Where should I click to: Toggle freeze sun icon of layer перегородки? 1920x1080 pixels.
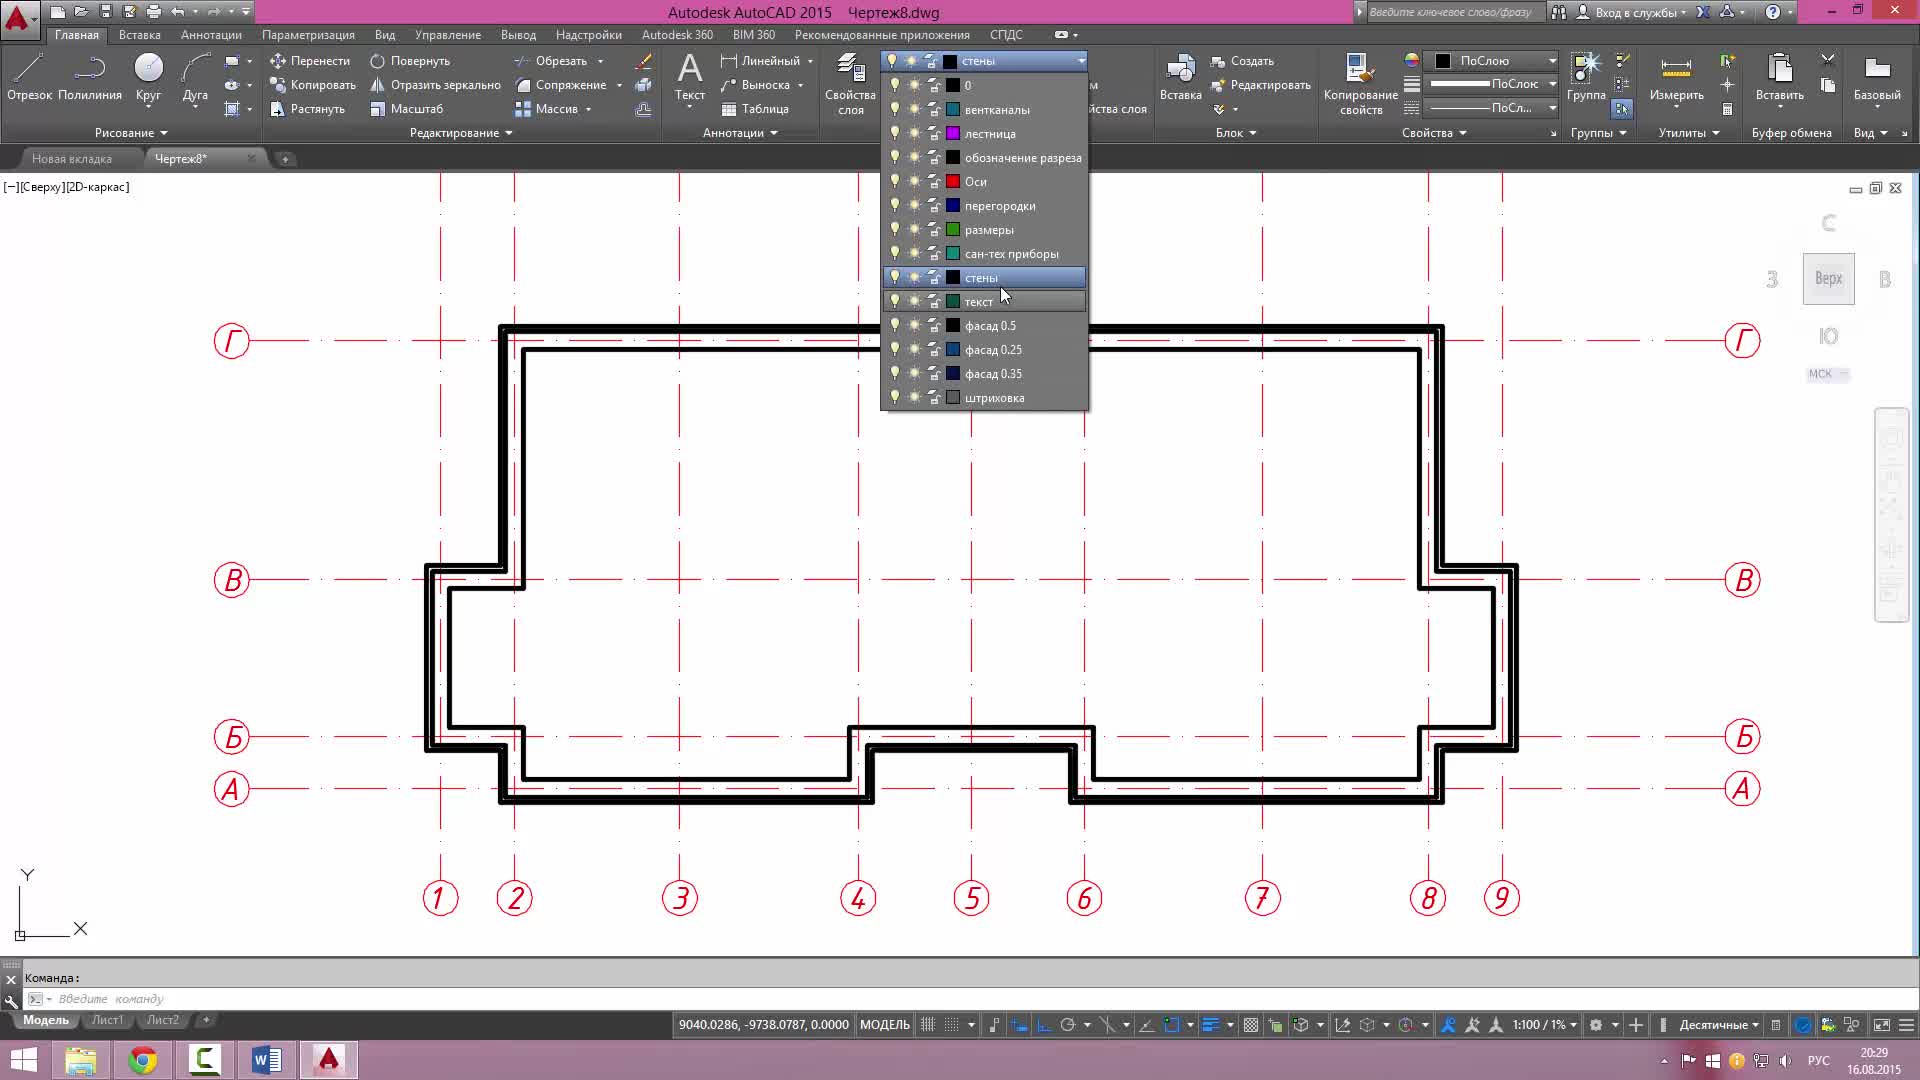(914, 205)
